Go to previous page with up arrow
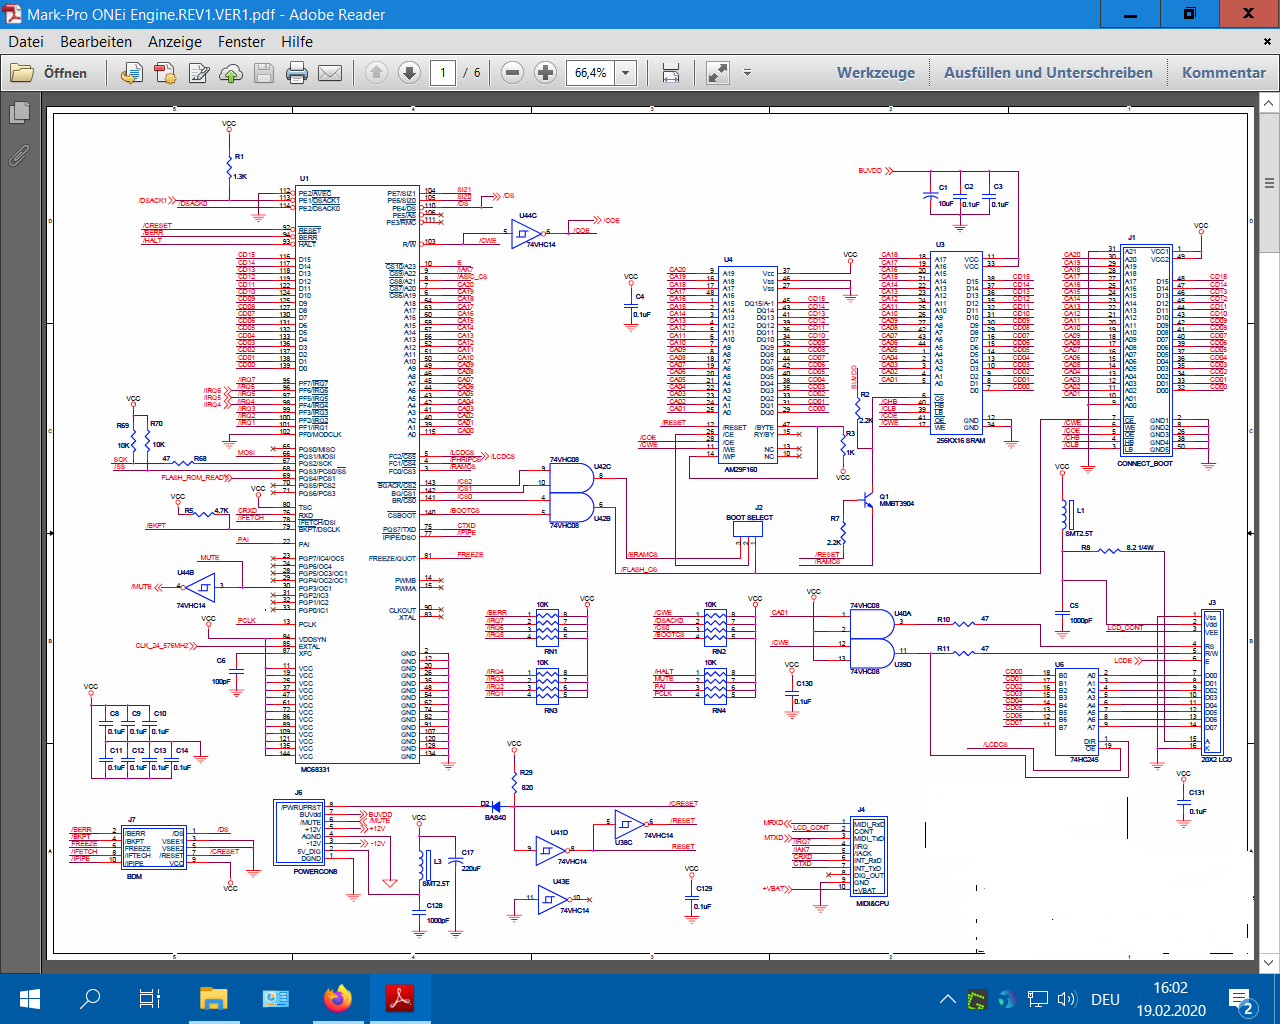Image resolution: width=1280 pixels, height=1024 pixels. tap(376, 73)
